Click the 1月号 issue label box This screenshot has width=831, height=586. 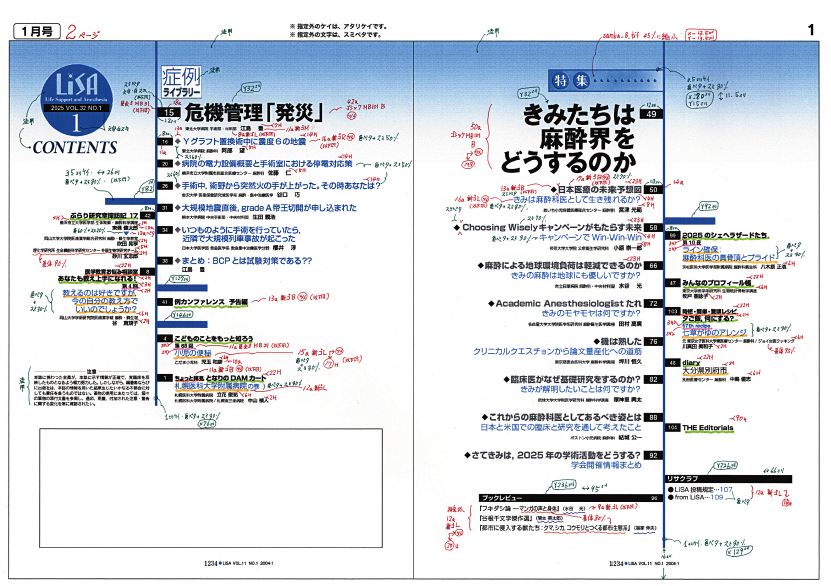click(34, 31)
